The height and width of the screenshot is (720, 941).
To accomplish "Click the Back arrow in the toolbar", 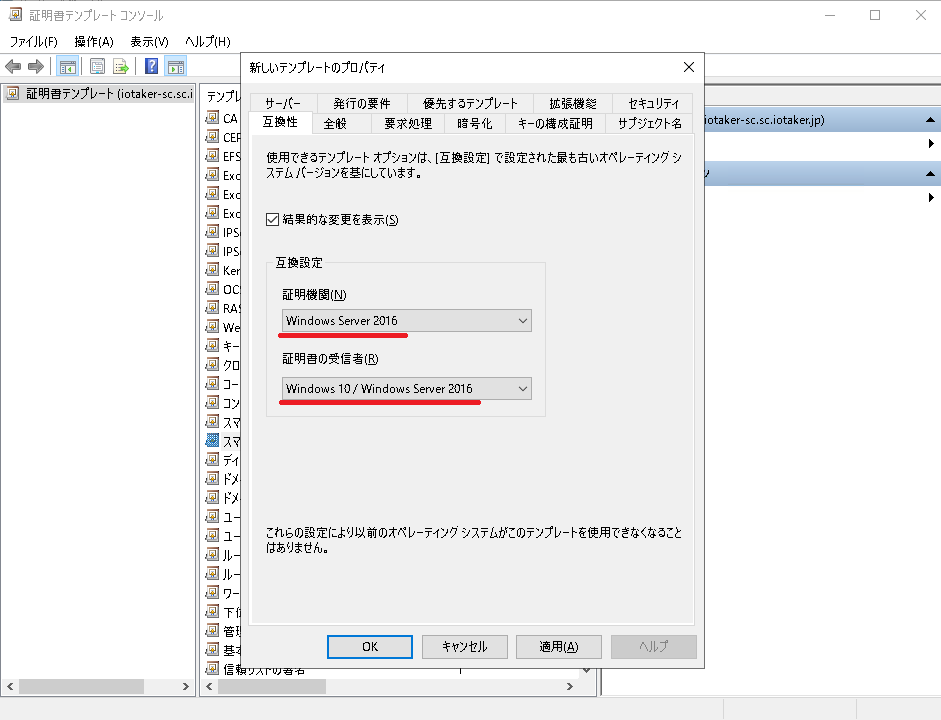I will (13, 67).
